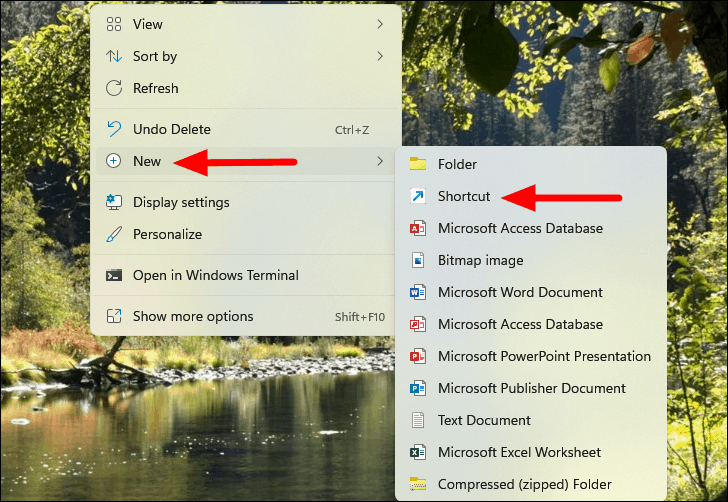Click the grid icon beside View
The image size is (728, 502).
point(114,24)
